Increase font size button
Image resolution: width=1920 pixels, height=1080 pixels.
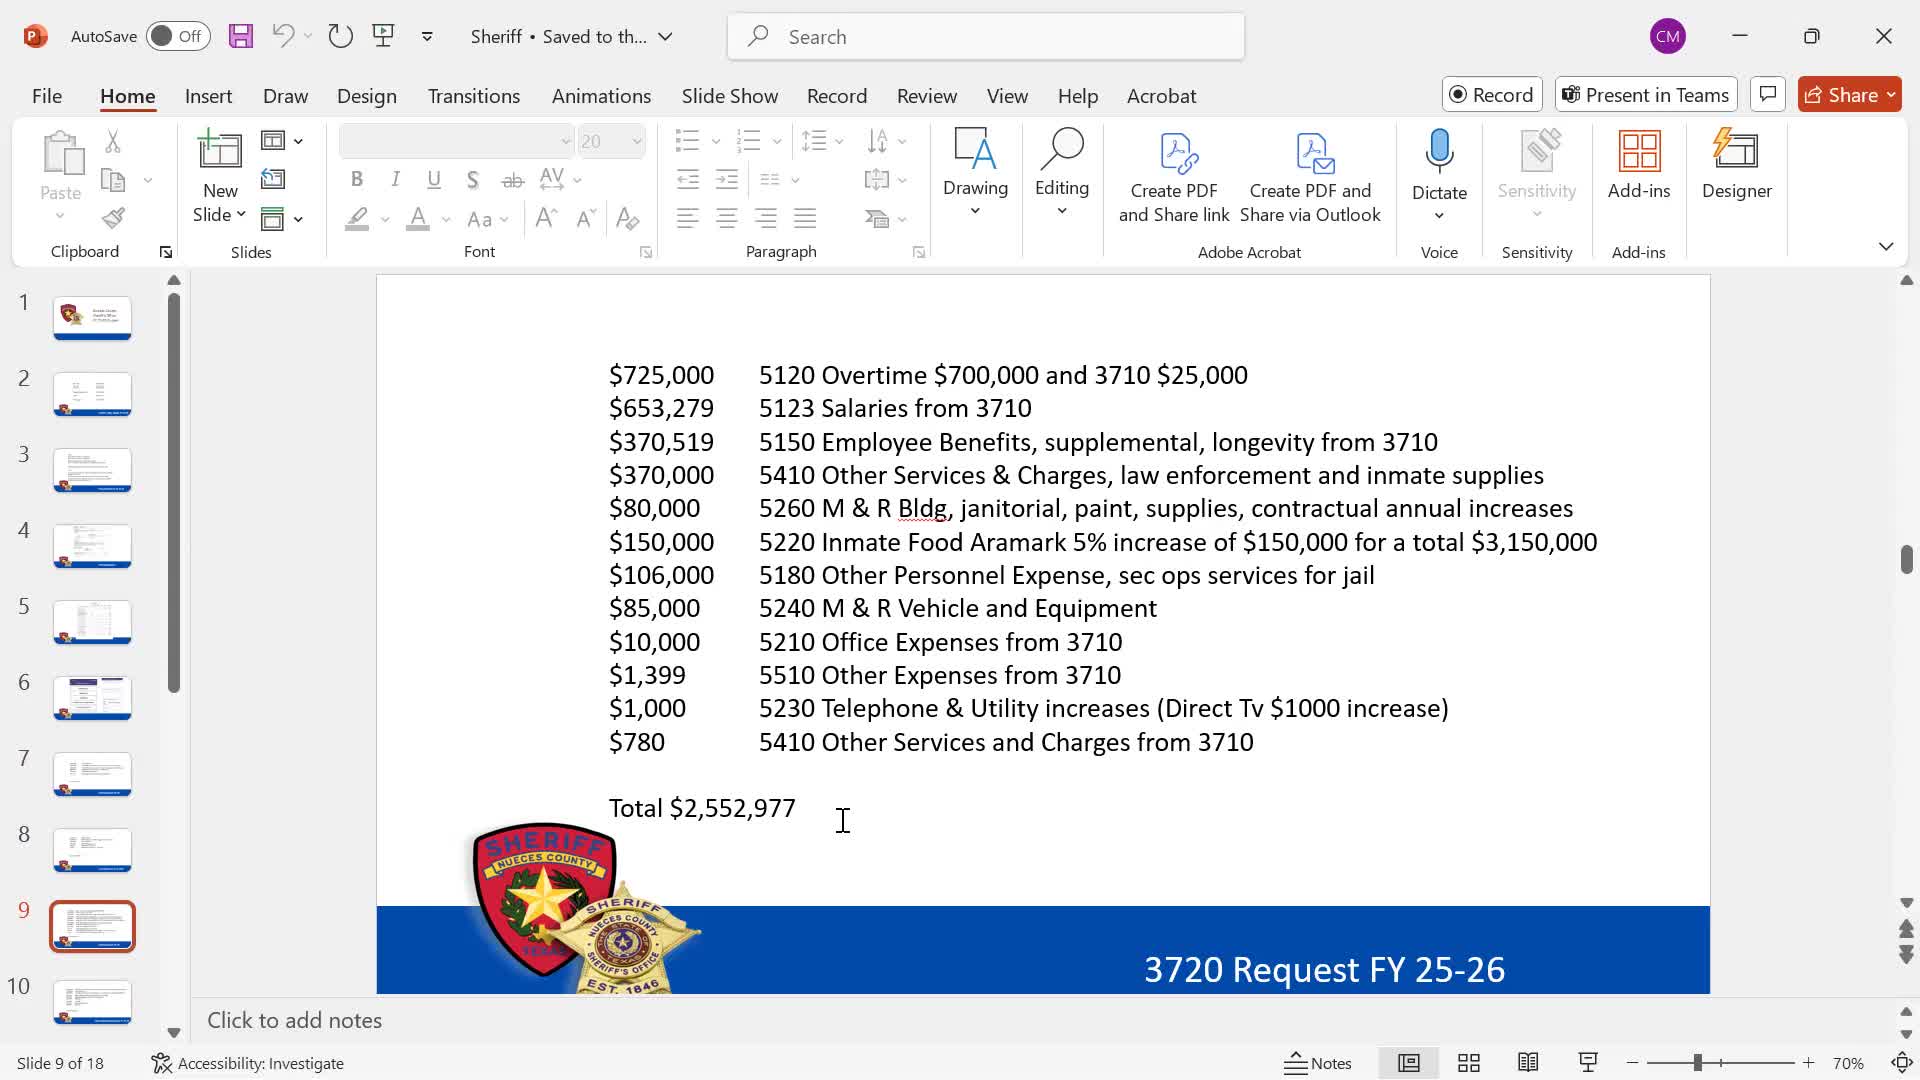pyautogui.click(x=547, y=218)
